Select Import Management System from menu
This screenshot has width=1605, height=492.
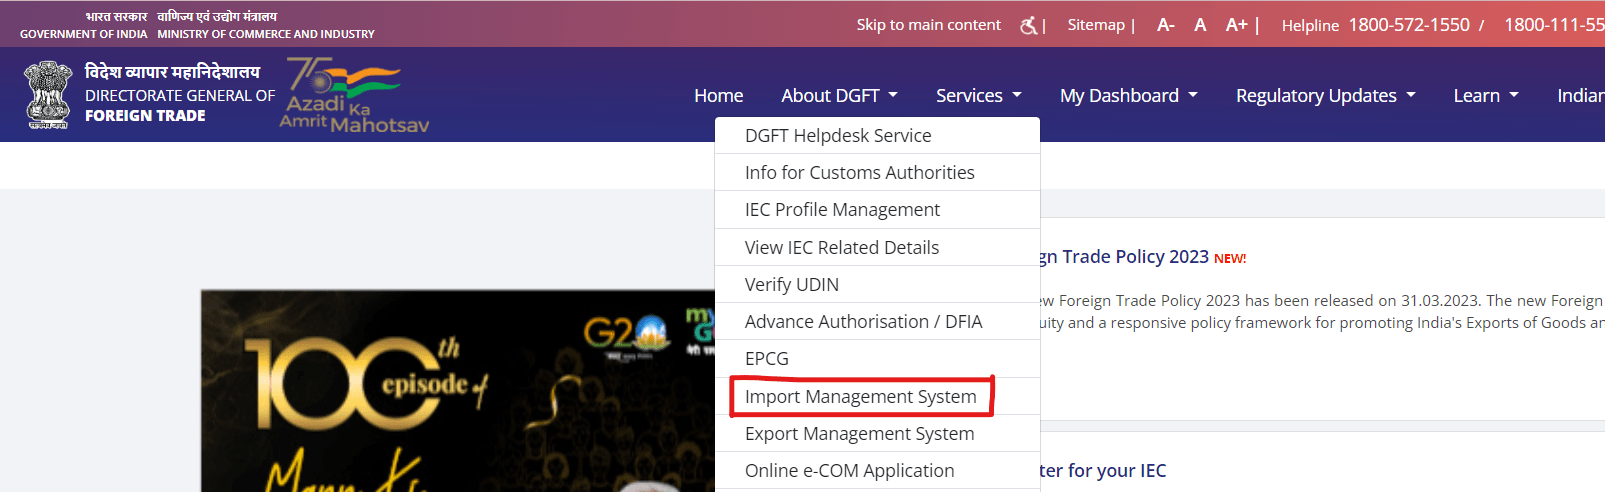[860, 397]
